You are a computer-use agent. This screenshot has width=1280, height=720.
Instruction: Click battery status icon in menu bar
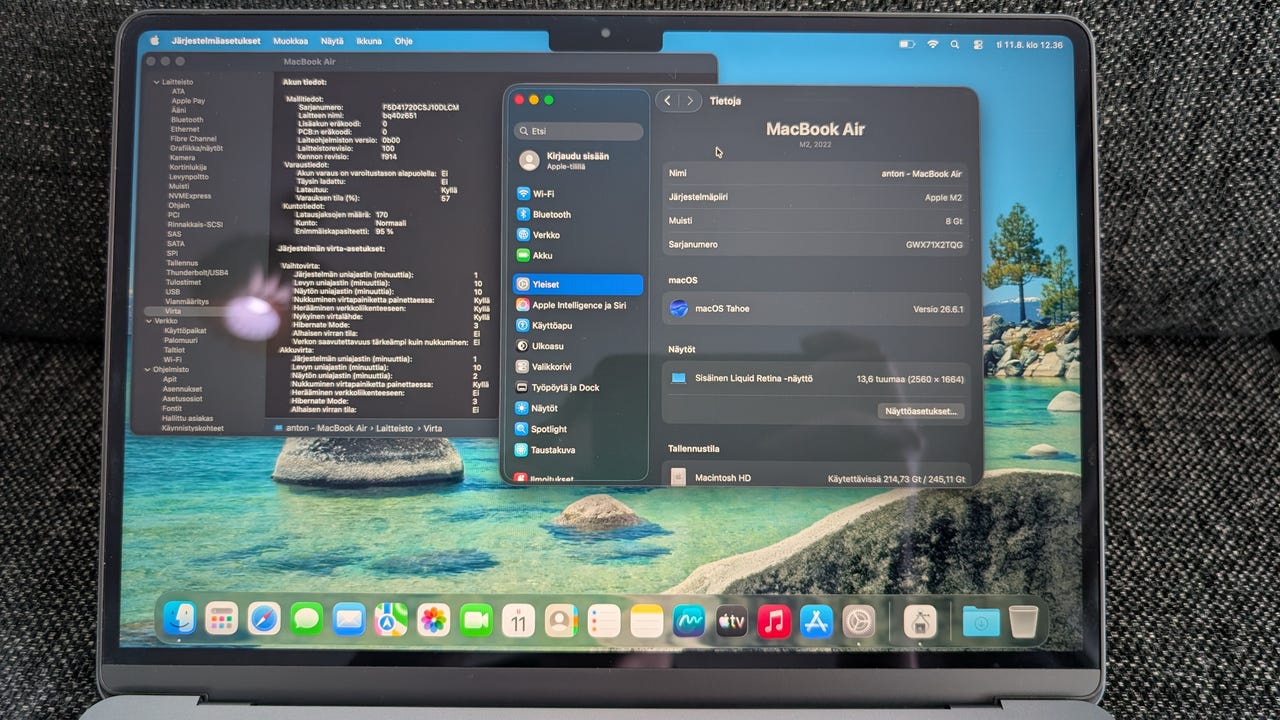907,44
